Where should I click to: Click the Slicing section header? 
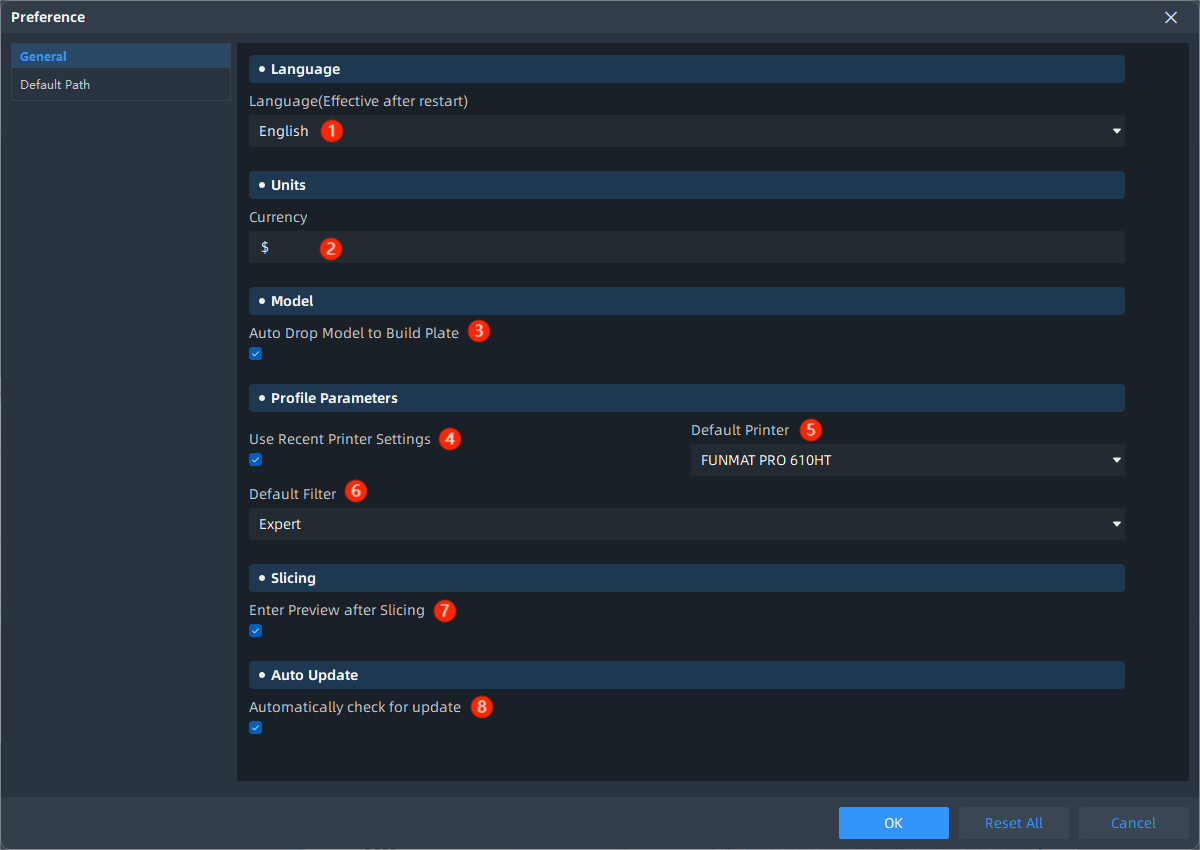click(x=686, y=577)
